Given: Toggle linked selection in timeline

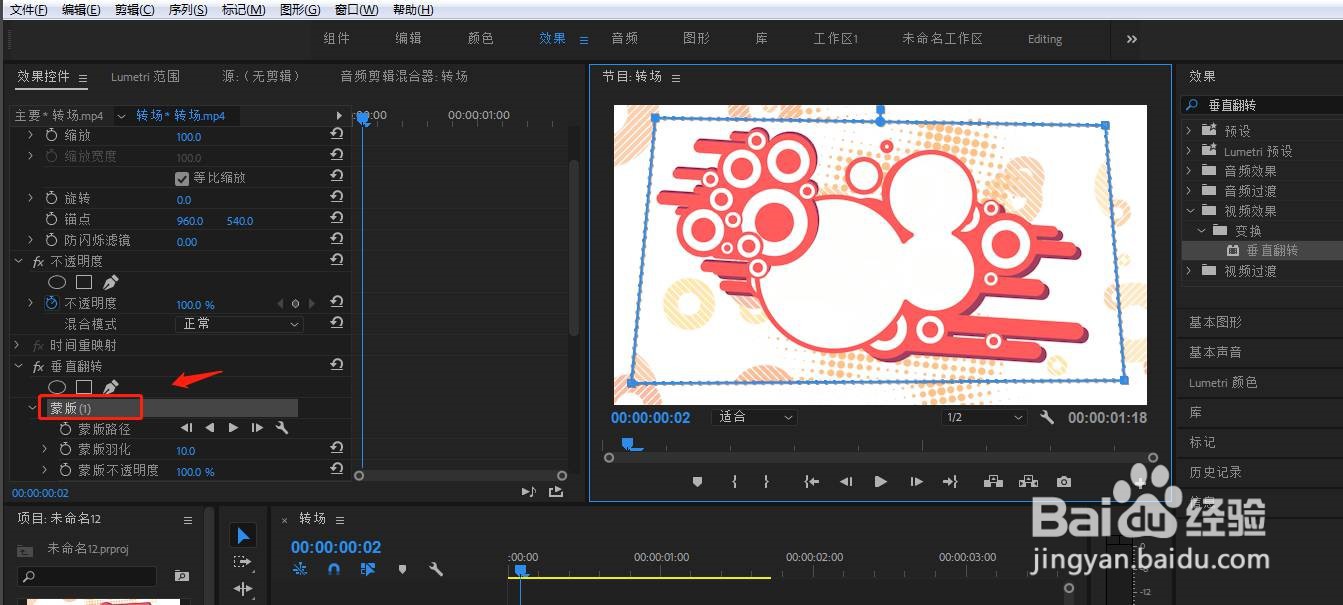Looking at the screenshot, I should coord(368,568).
